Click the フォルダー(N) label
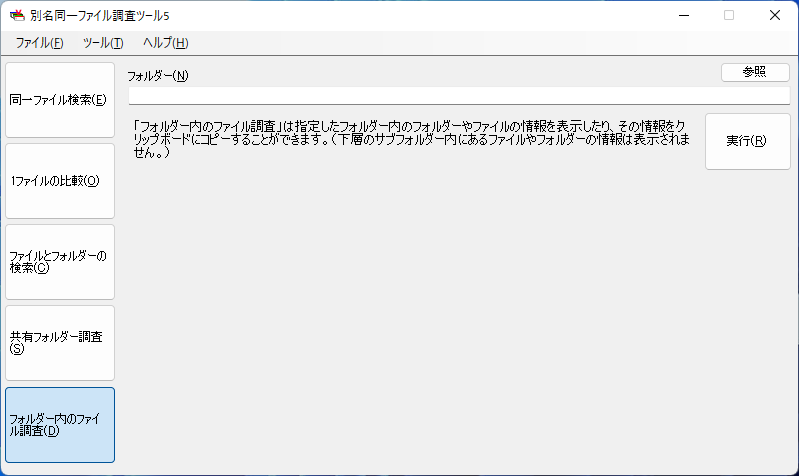The width and height of the screenshot is (799, 476). [x=158, y=76]
